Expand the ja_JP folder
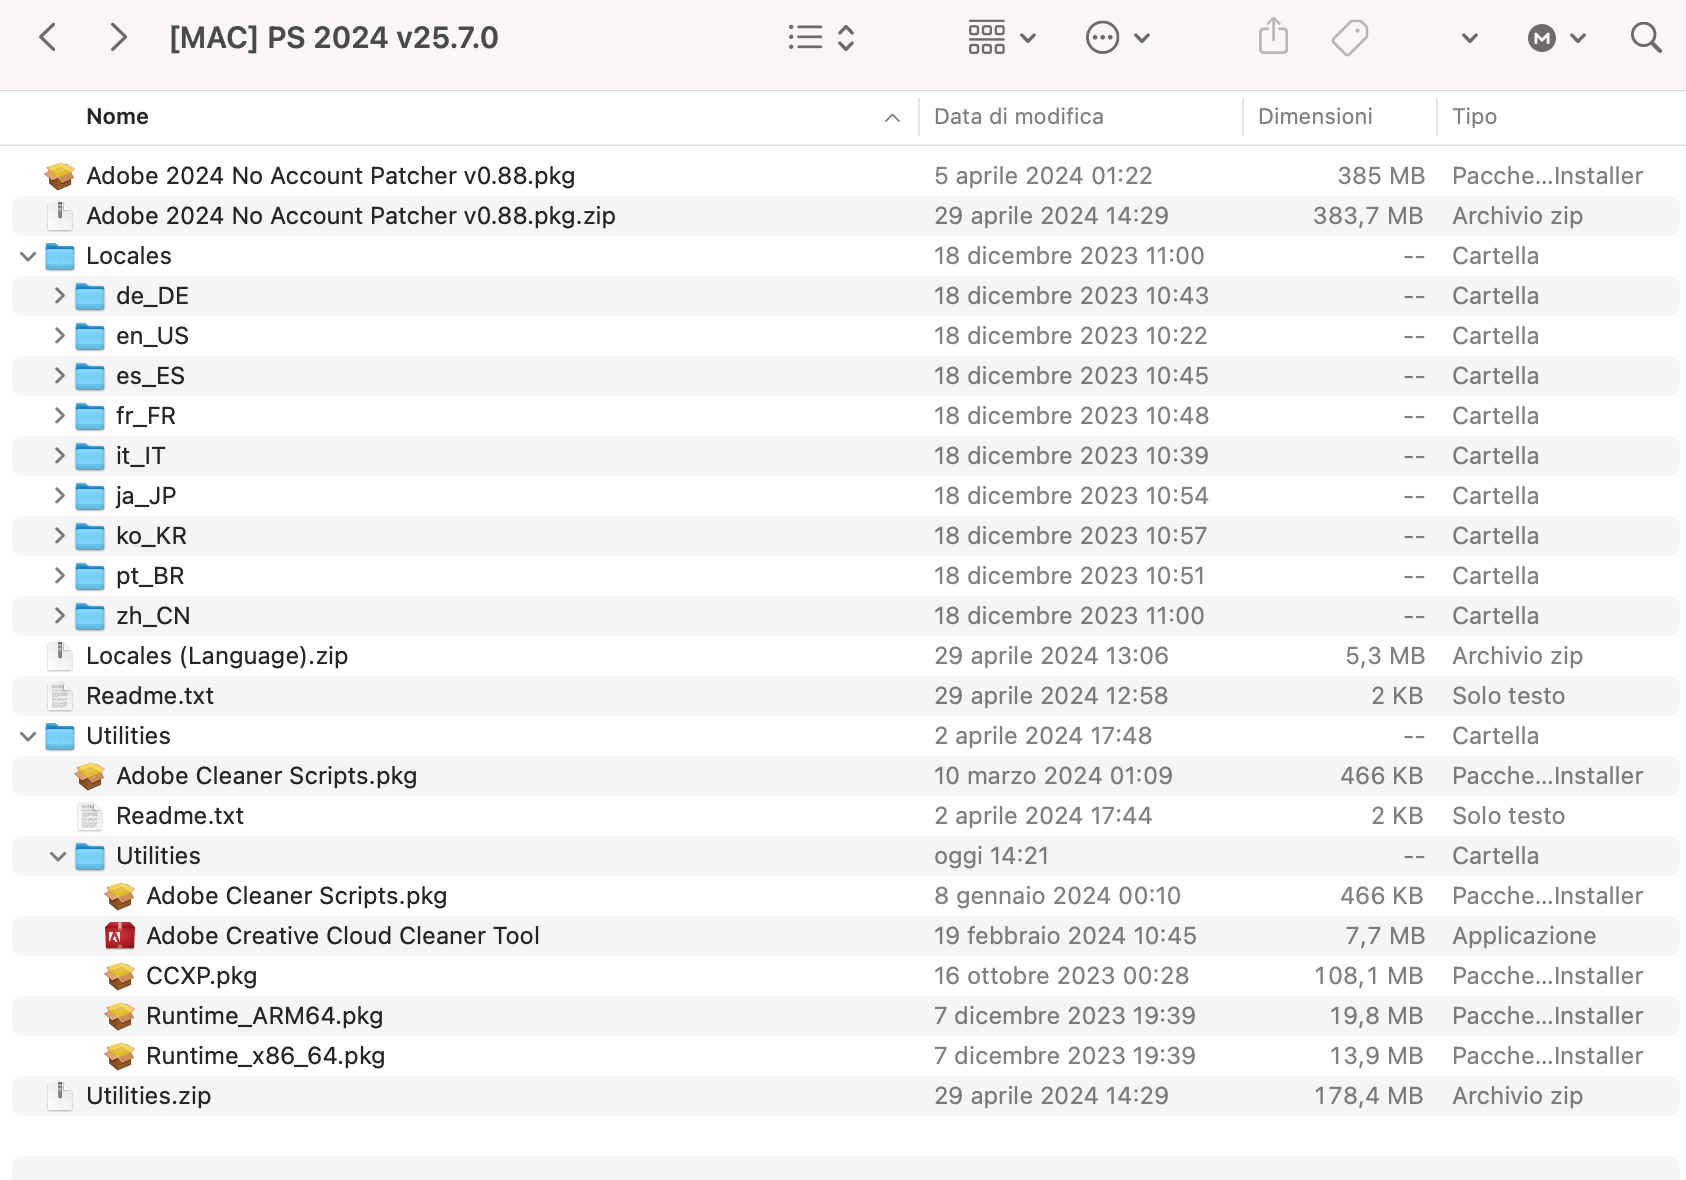 click(x=59, y=495)
